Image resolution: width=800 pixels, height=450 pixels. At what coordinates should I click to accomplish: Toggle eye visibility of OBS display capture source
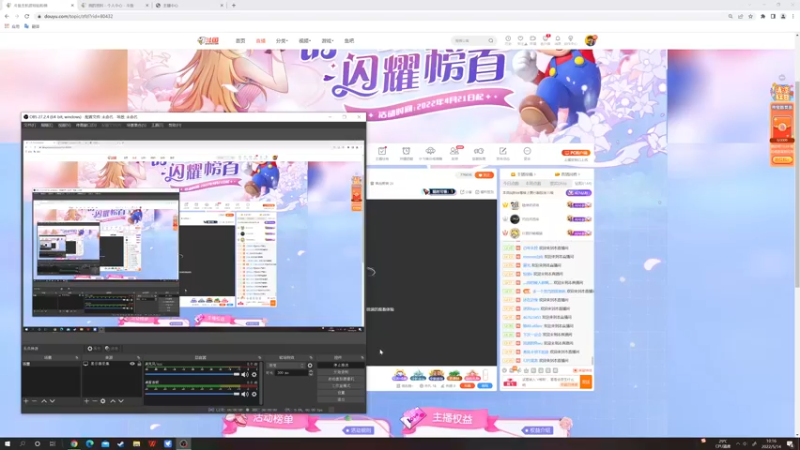[x=132, y=364]
